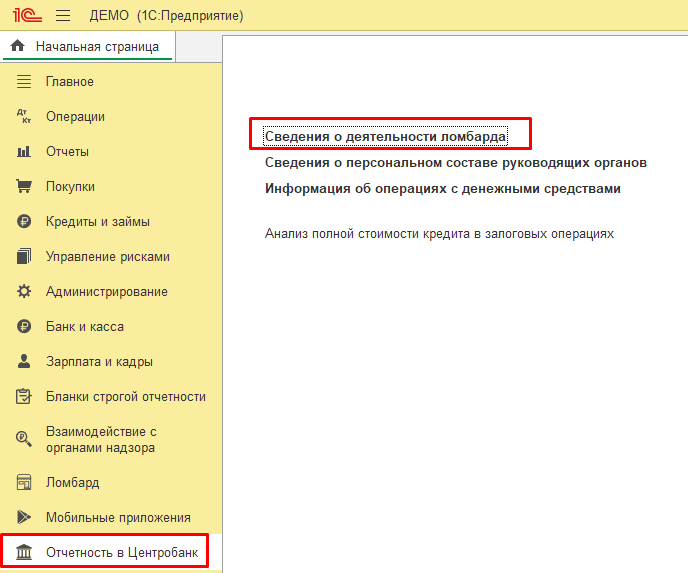Click the Отчетность в Центробанк bank icon
This screenshot has width=688, height=573.
pos(25,552)
